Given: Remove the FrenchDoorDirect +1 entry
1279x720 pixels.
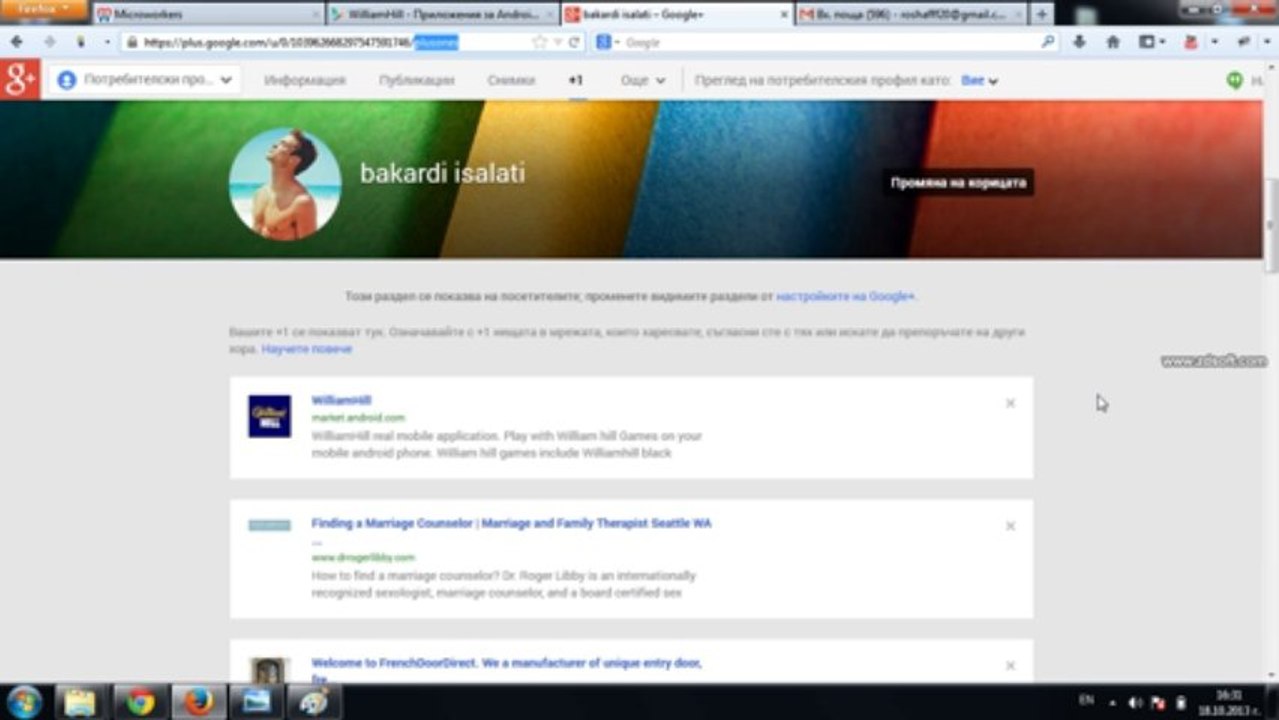Looking at the screenshot, I should tap(1010, 665).
